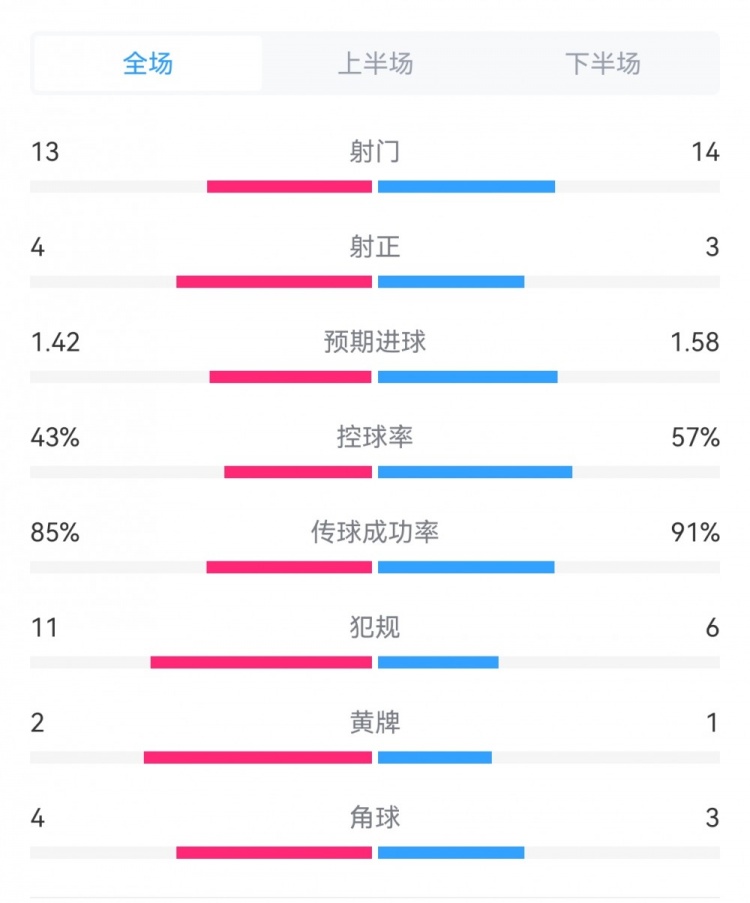Select the 预期进球 label
This screenshot has height=903, width=750.
(x=375, y=342)
